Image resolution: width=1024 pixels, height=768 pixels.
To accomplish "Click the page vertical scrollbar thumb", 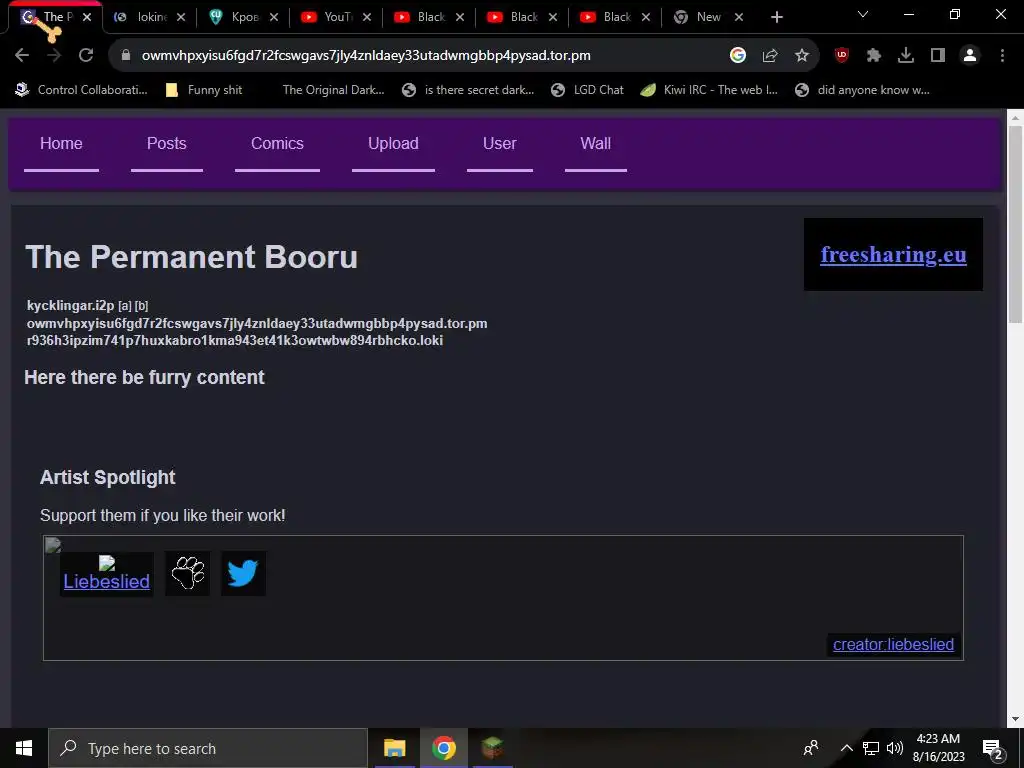I will click(1015, 224).
